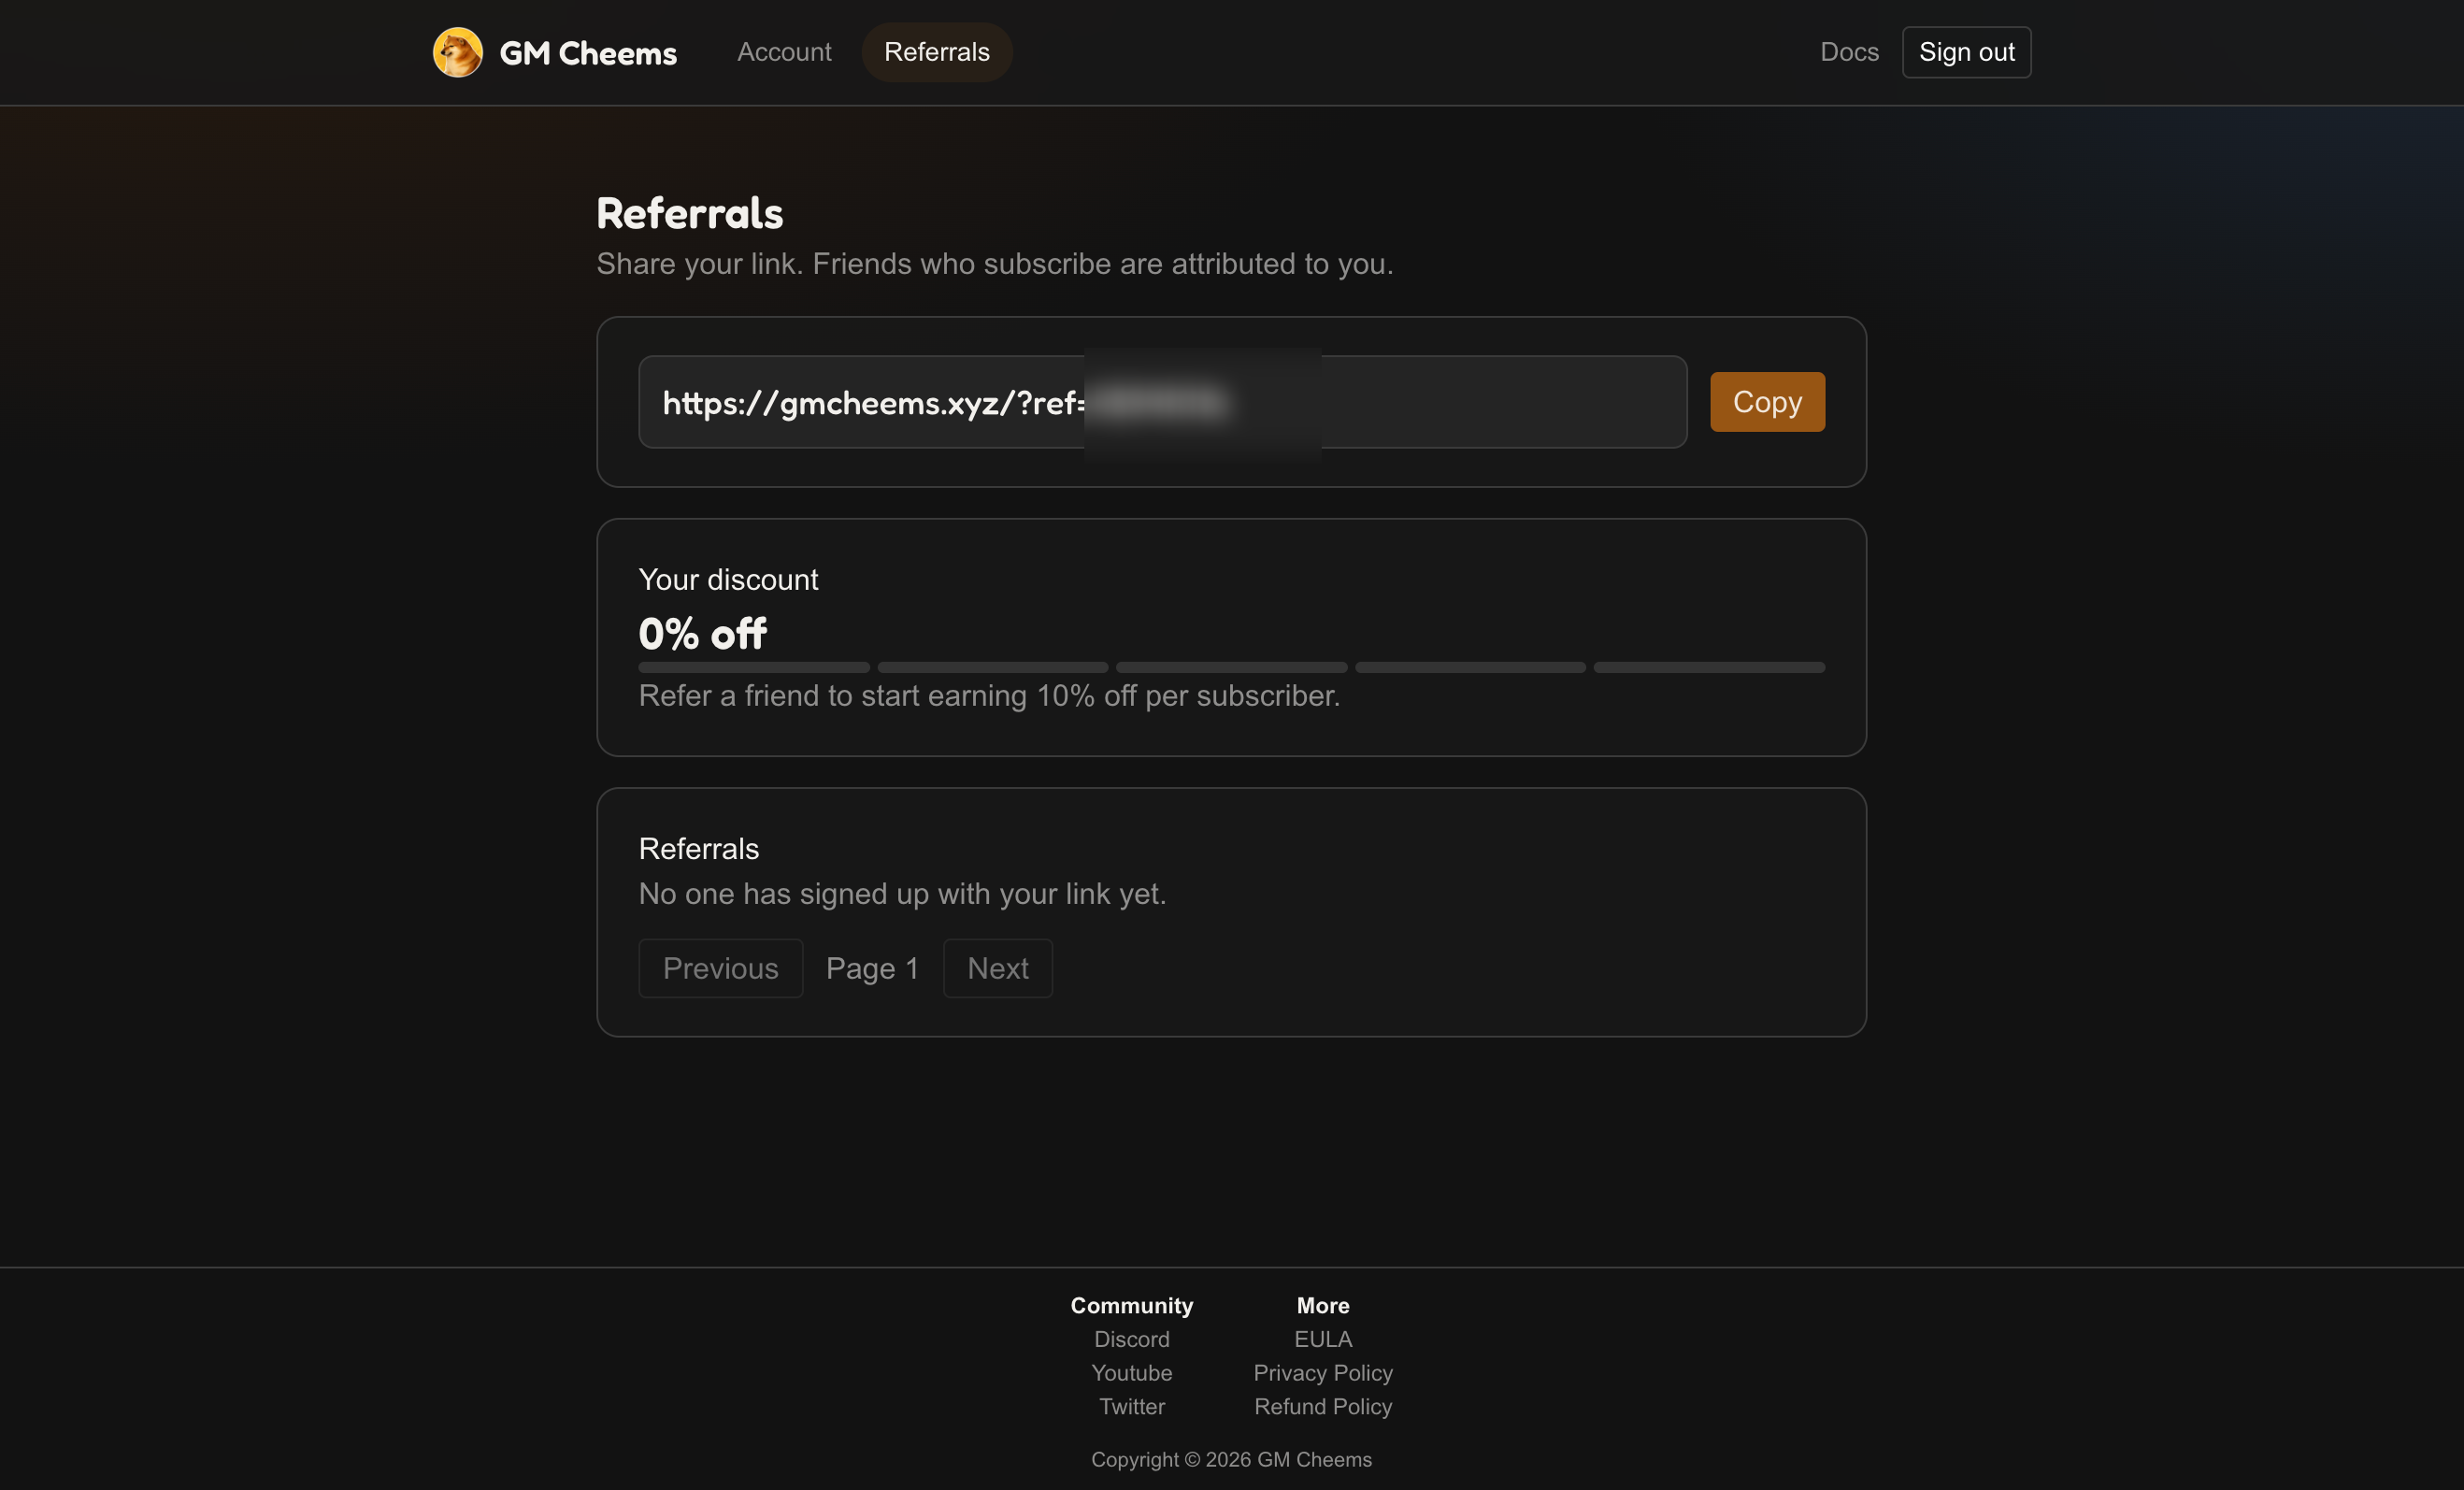2464x1490 pixels.
Task: Click the middle discount progress segment
Action: coord(1231,667)
